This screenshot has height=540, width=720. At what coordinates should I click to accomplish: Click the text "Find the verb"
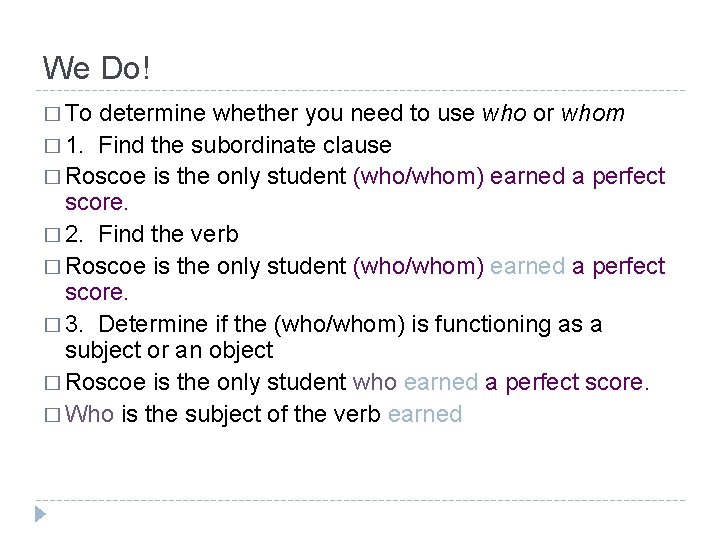(x=169, y=235)
